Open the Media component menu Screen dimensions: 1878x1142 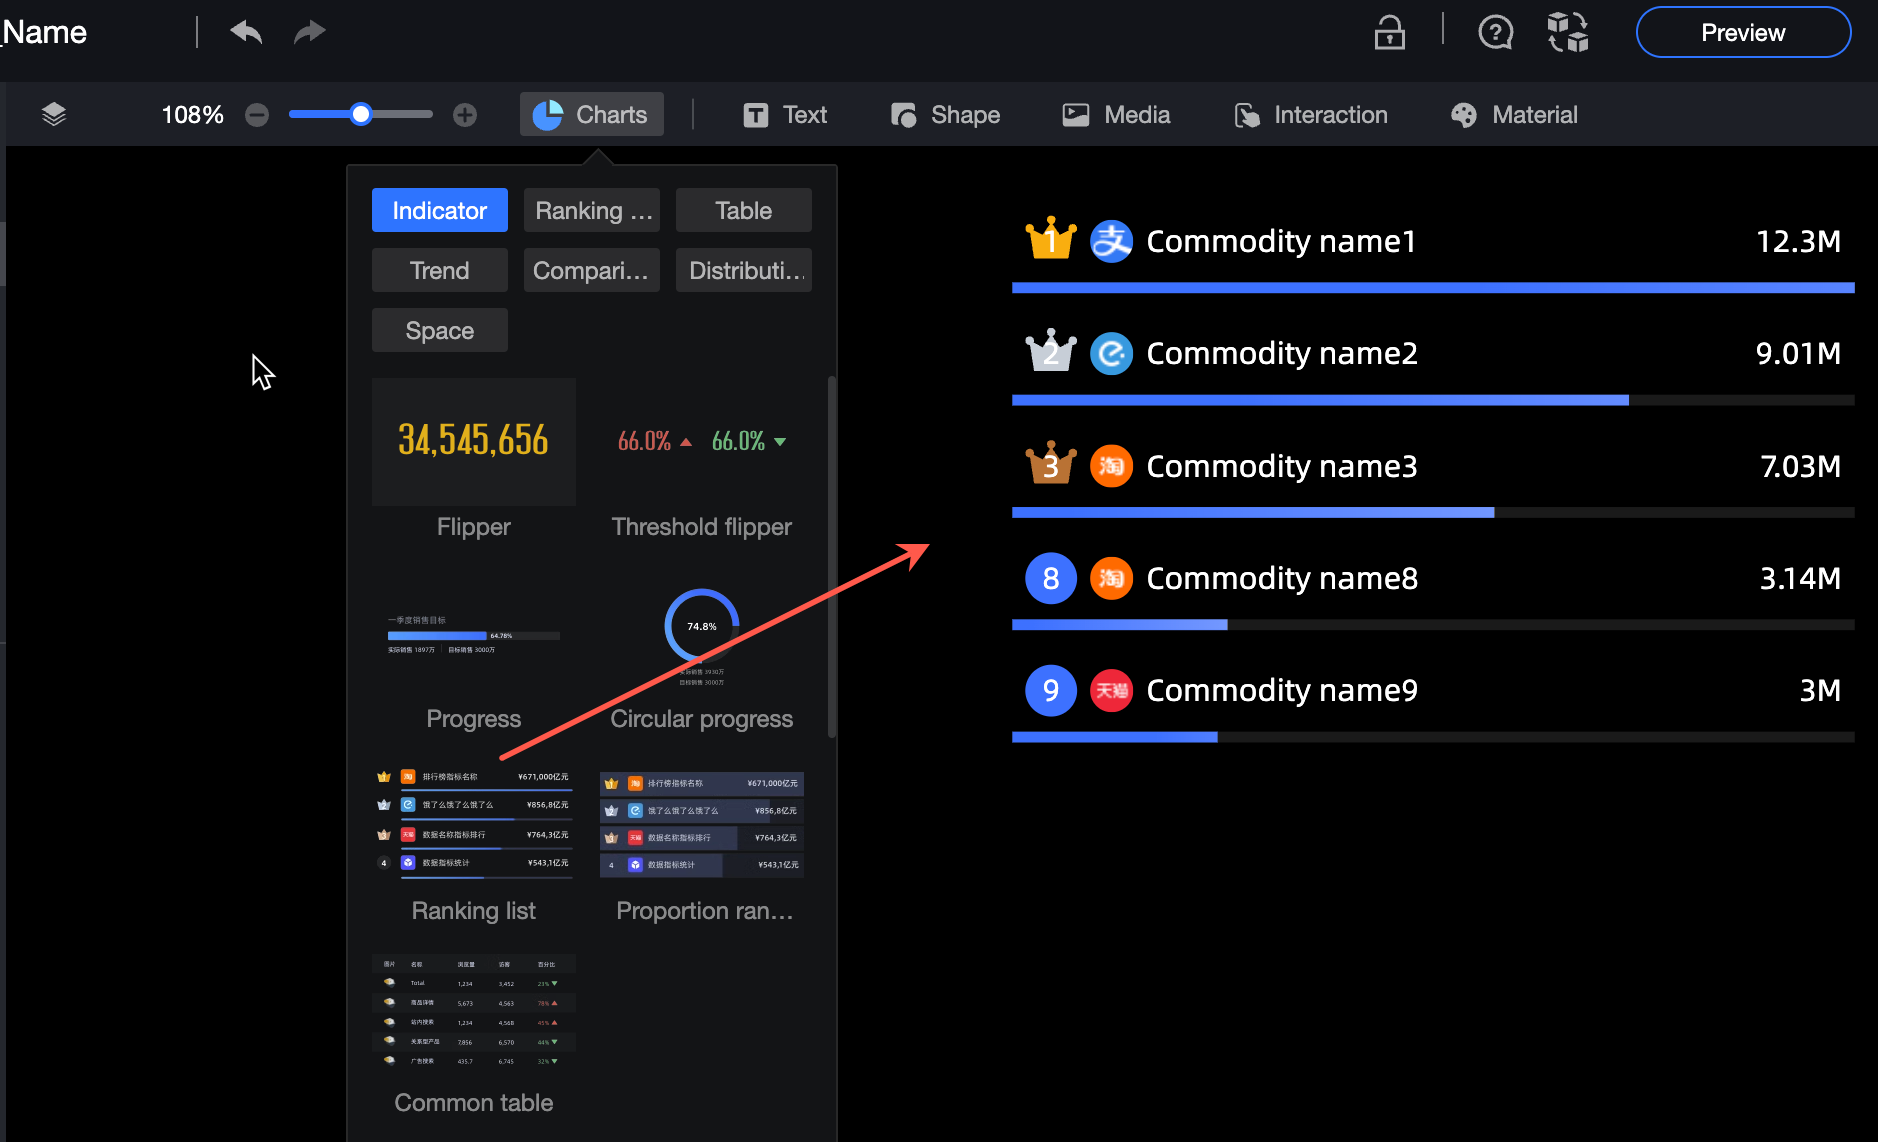[x=1116, y=115]
